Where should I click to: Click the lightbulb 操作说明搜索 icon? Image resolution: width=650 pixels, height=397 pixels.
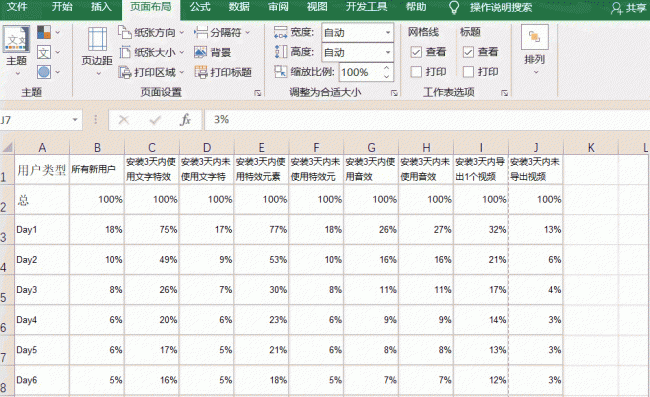[454, 7]
